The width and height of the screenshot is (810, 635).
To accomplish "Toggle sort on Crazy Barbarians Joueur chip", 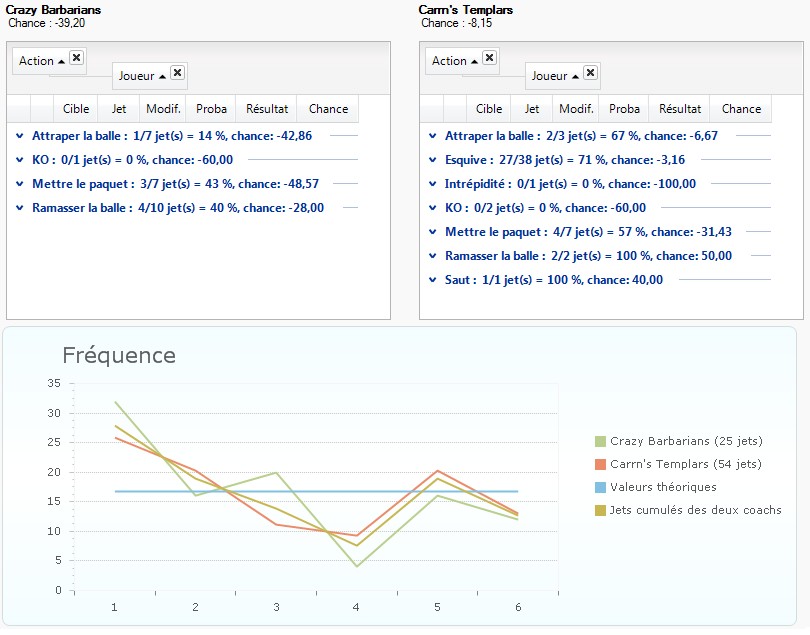I will (137, 76).
